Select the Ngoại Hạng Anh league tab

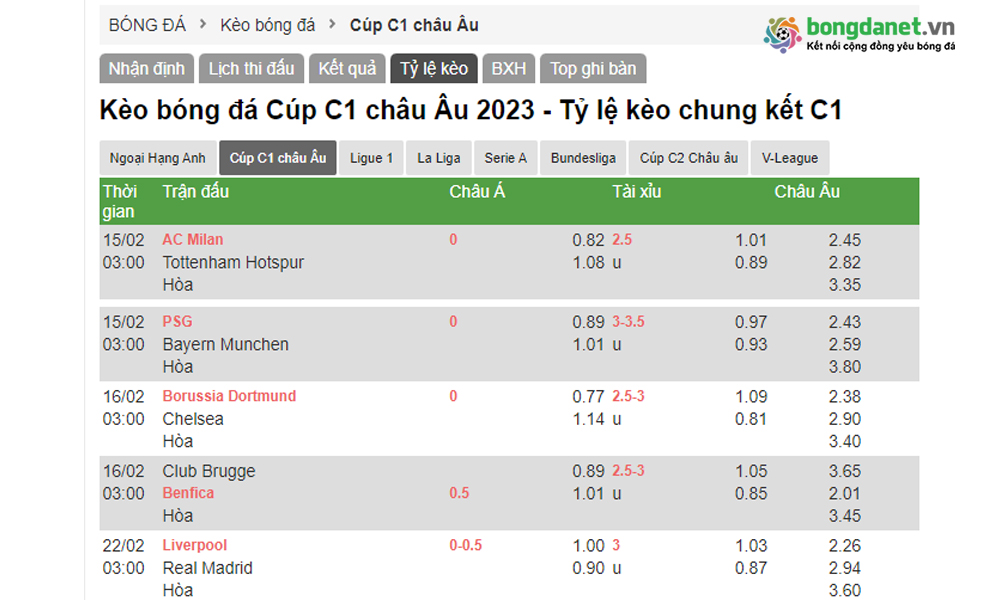(x=157, y=158)
